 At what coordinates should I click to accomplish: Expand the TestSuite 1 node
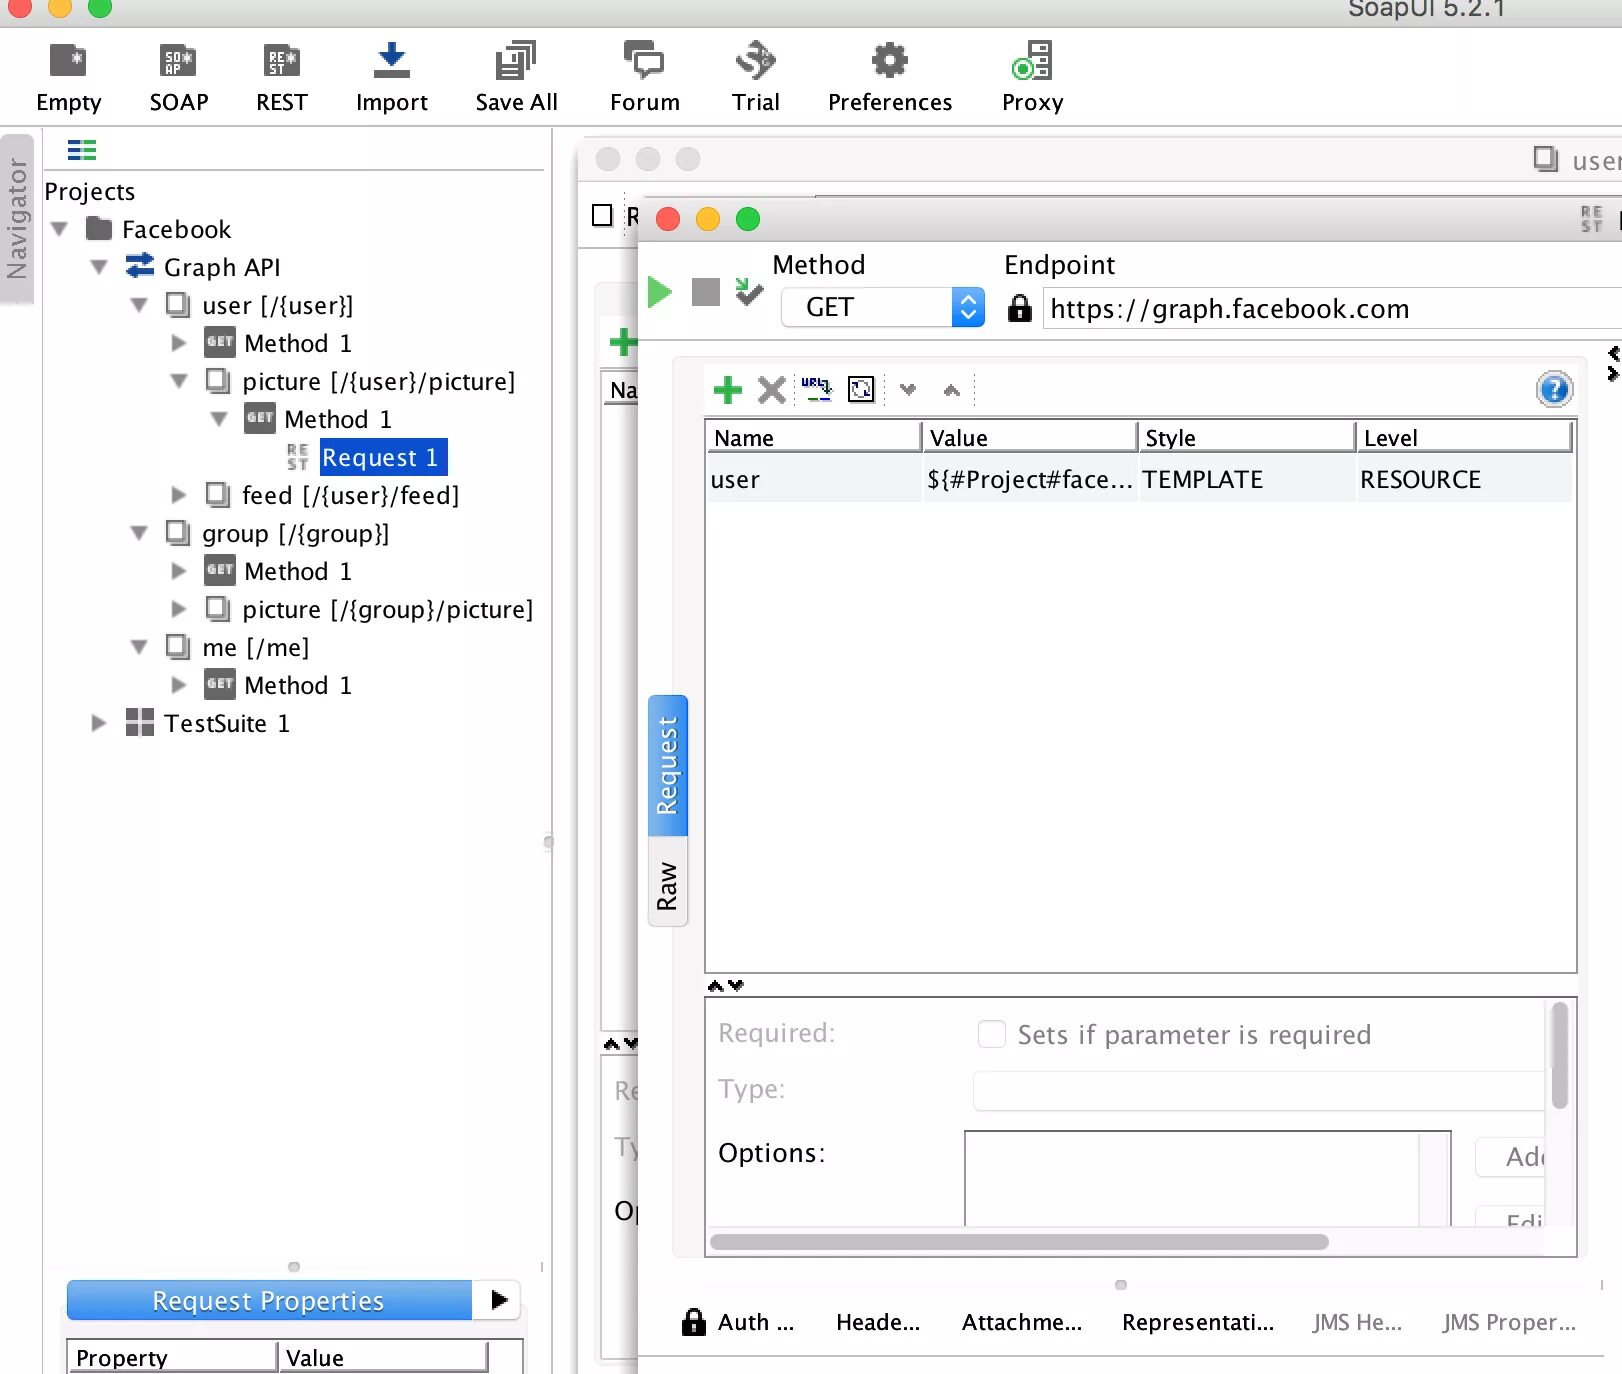(98, 723)
